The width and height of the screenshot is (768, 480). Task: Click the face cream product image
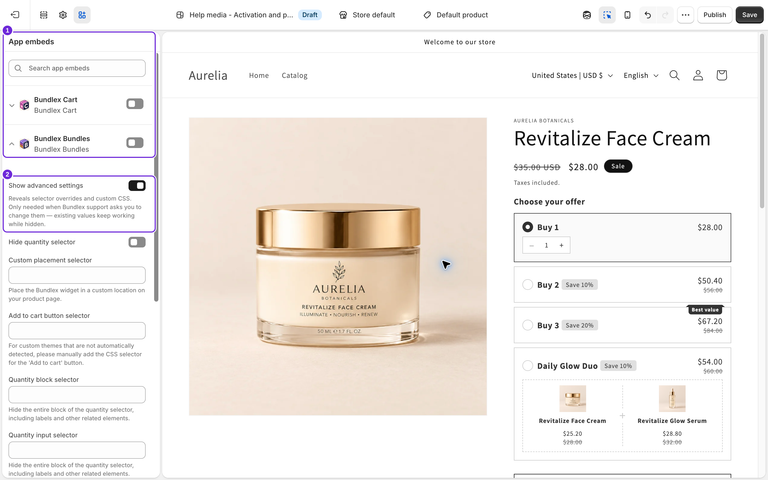[x=338, y=266]
